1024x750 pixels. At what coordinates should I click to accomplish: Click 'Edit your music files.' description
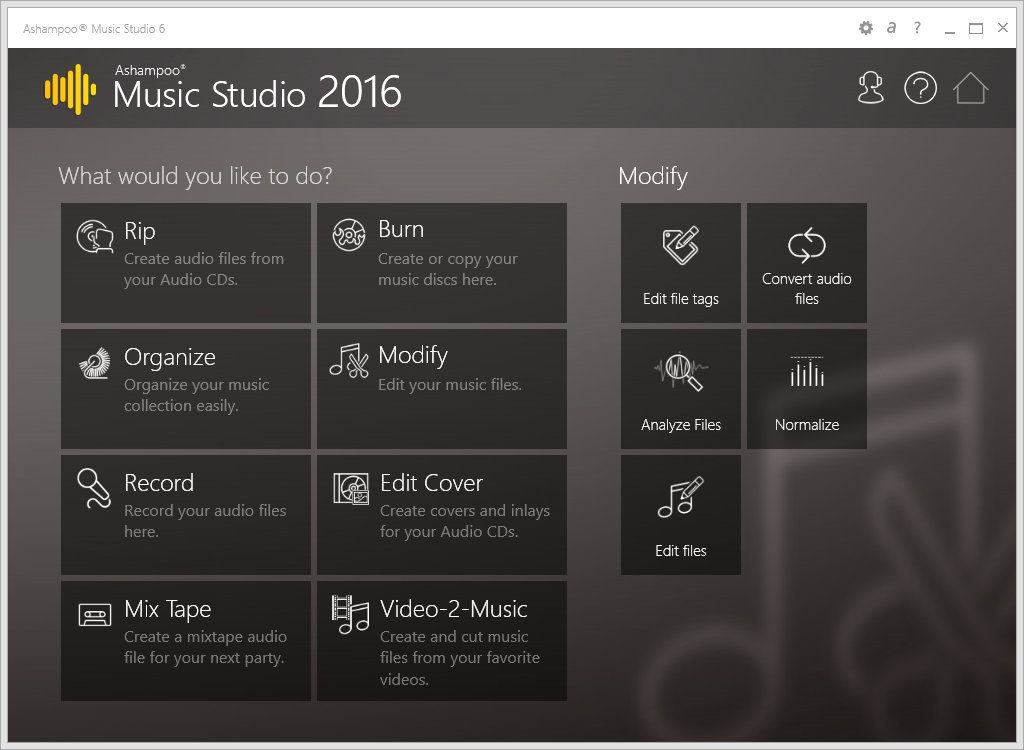(x=450, y=385)
